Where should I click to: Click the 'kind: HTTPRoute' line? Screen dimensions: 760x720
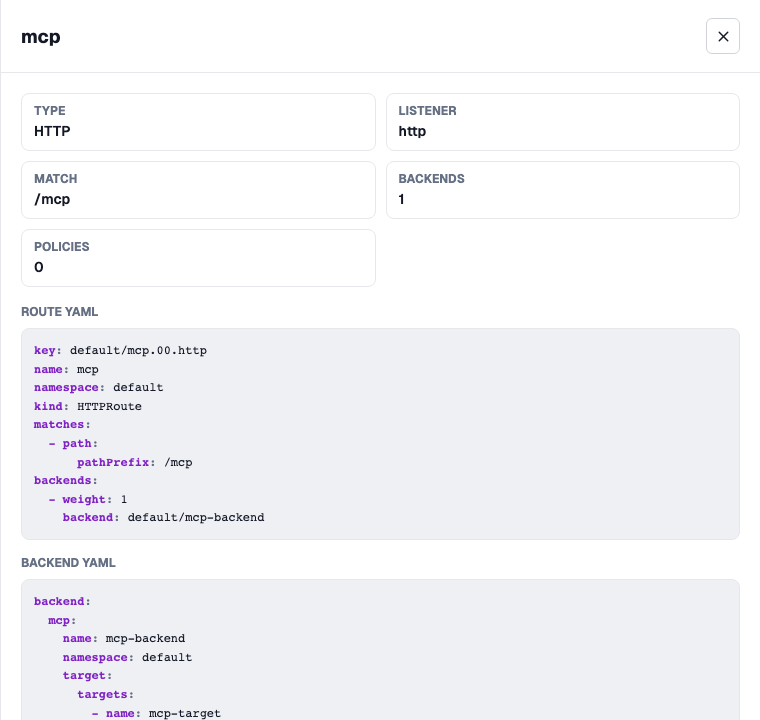88,406
